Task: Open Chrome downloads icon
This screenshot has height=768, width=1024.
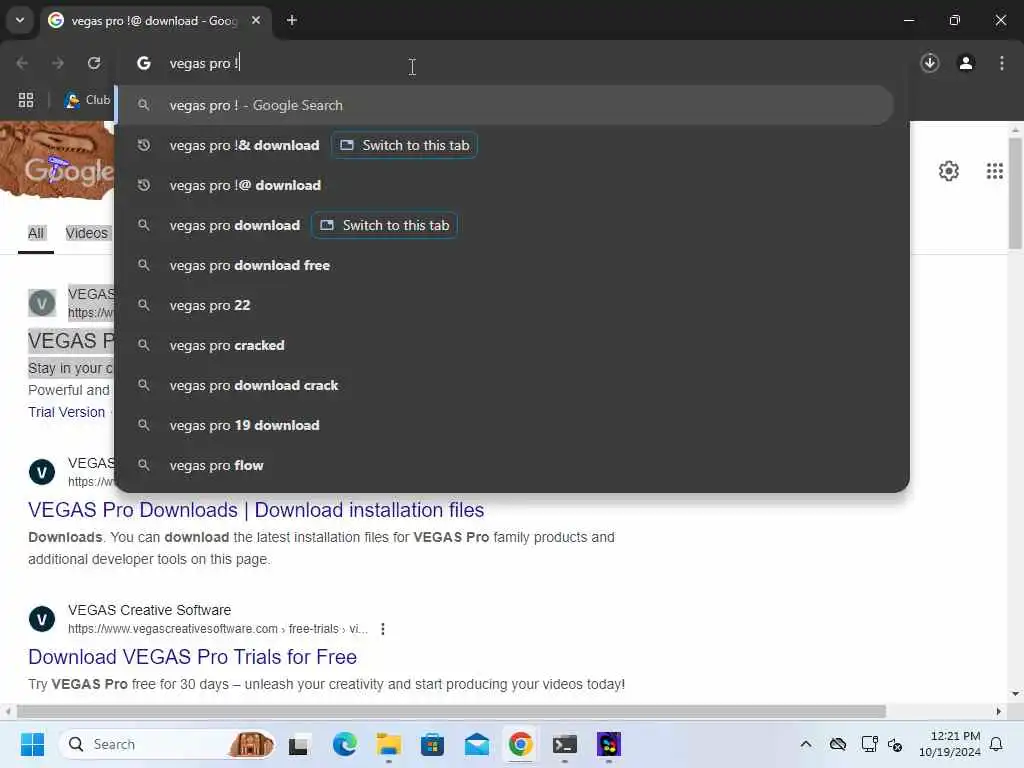Action: tap(930, 63)
